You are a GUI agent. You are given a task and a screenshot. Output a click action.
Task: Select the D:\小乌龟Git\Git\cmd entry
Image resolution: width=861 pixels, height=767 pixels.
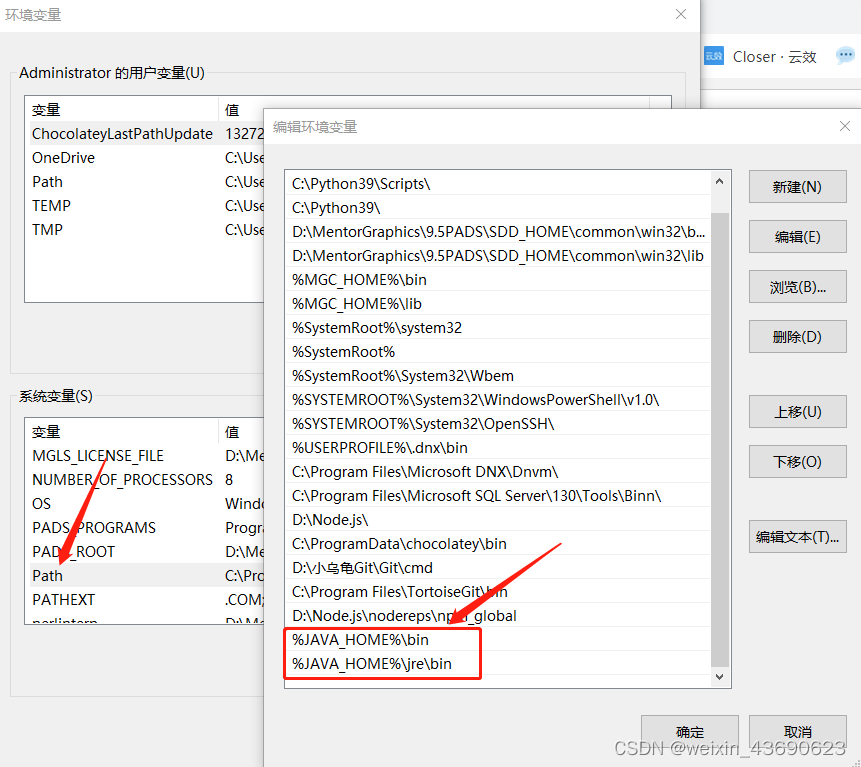498,568
